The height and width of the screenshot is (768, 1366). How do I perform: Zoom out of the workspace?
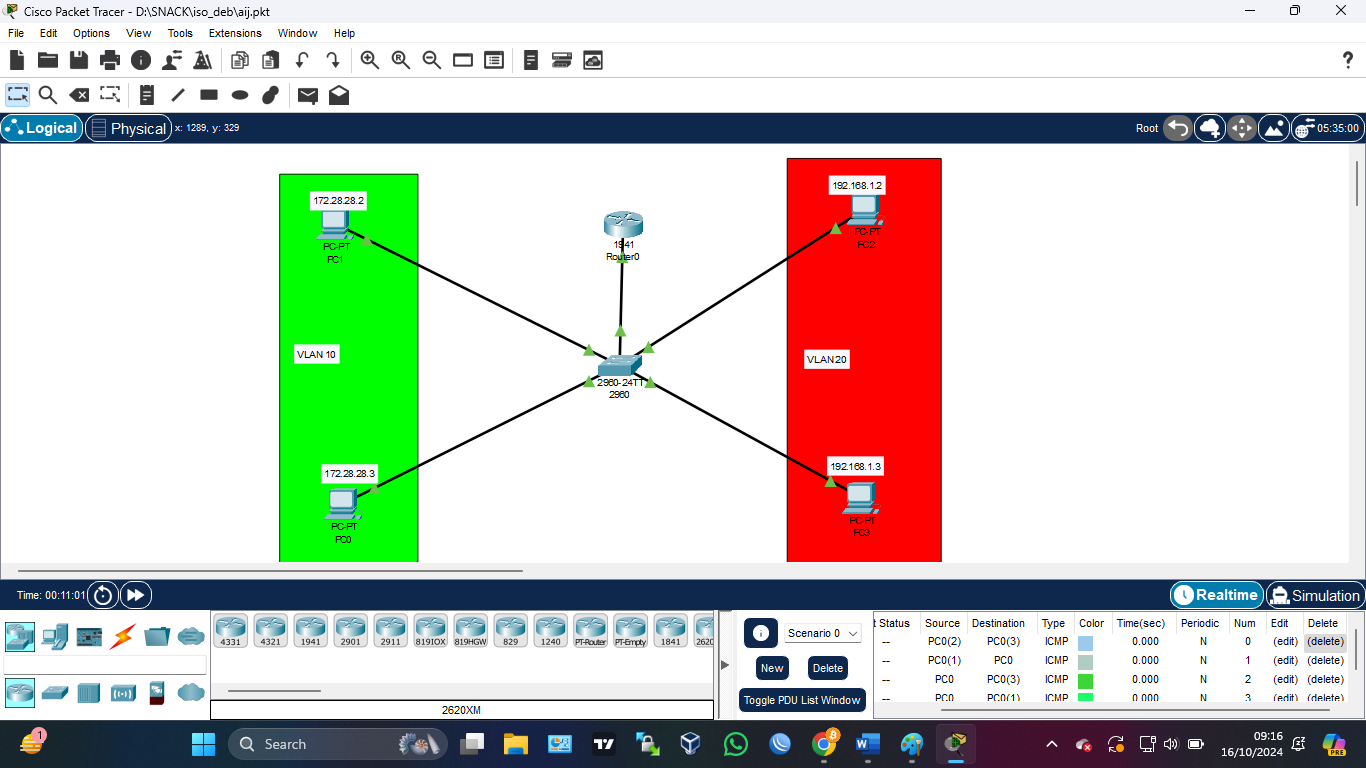tap(432, 60)
